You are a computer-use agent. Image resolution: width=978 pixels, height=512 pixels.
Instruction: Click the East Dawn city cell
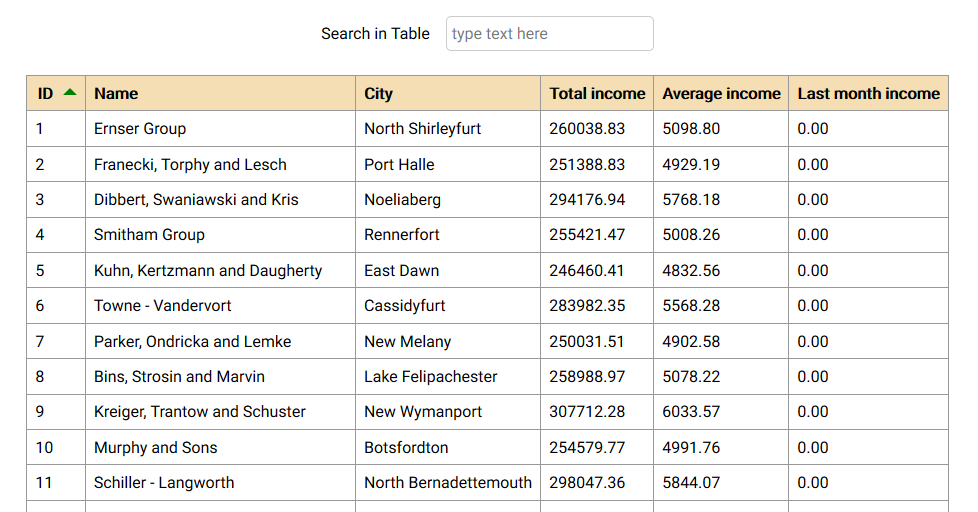[448, 270]
